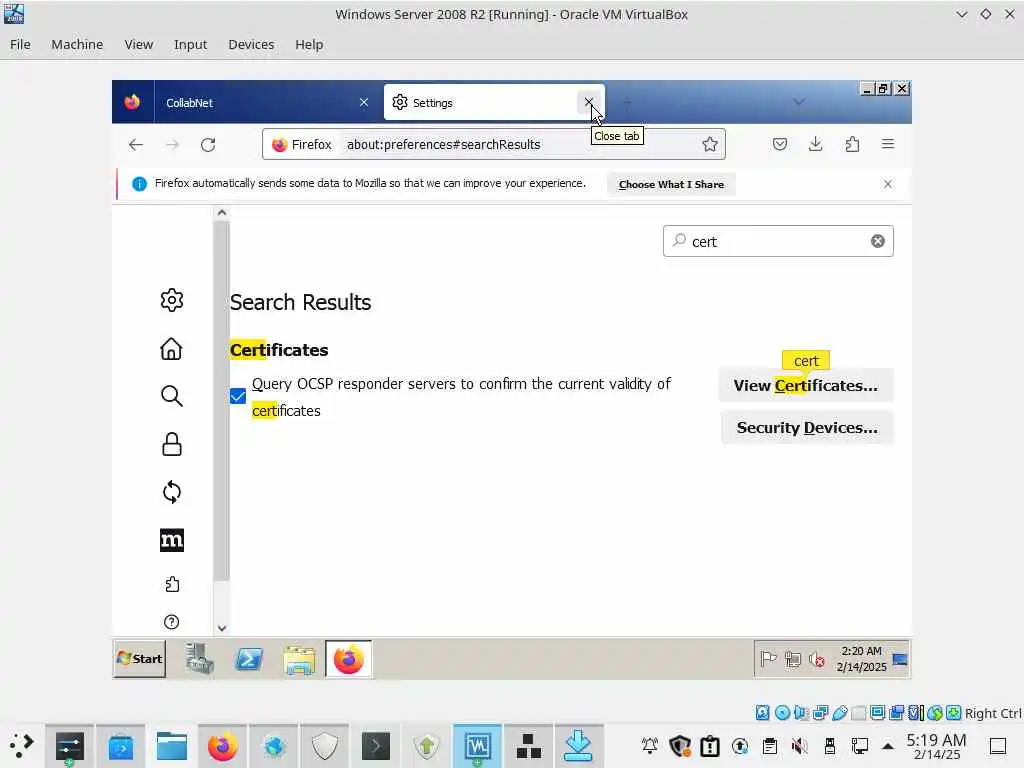Click the Firefox identity label in address bar
1024x768 pixels.
tap(302, 144)
